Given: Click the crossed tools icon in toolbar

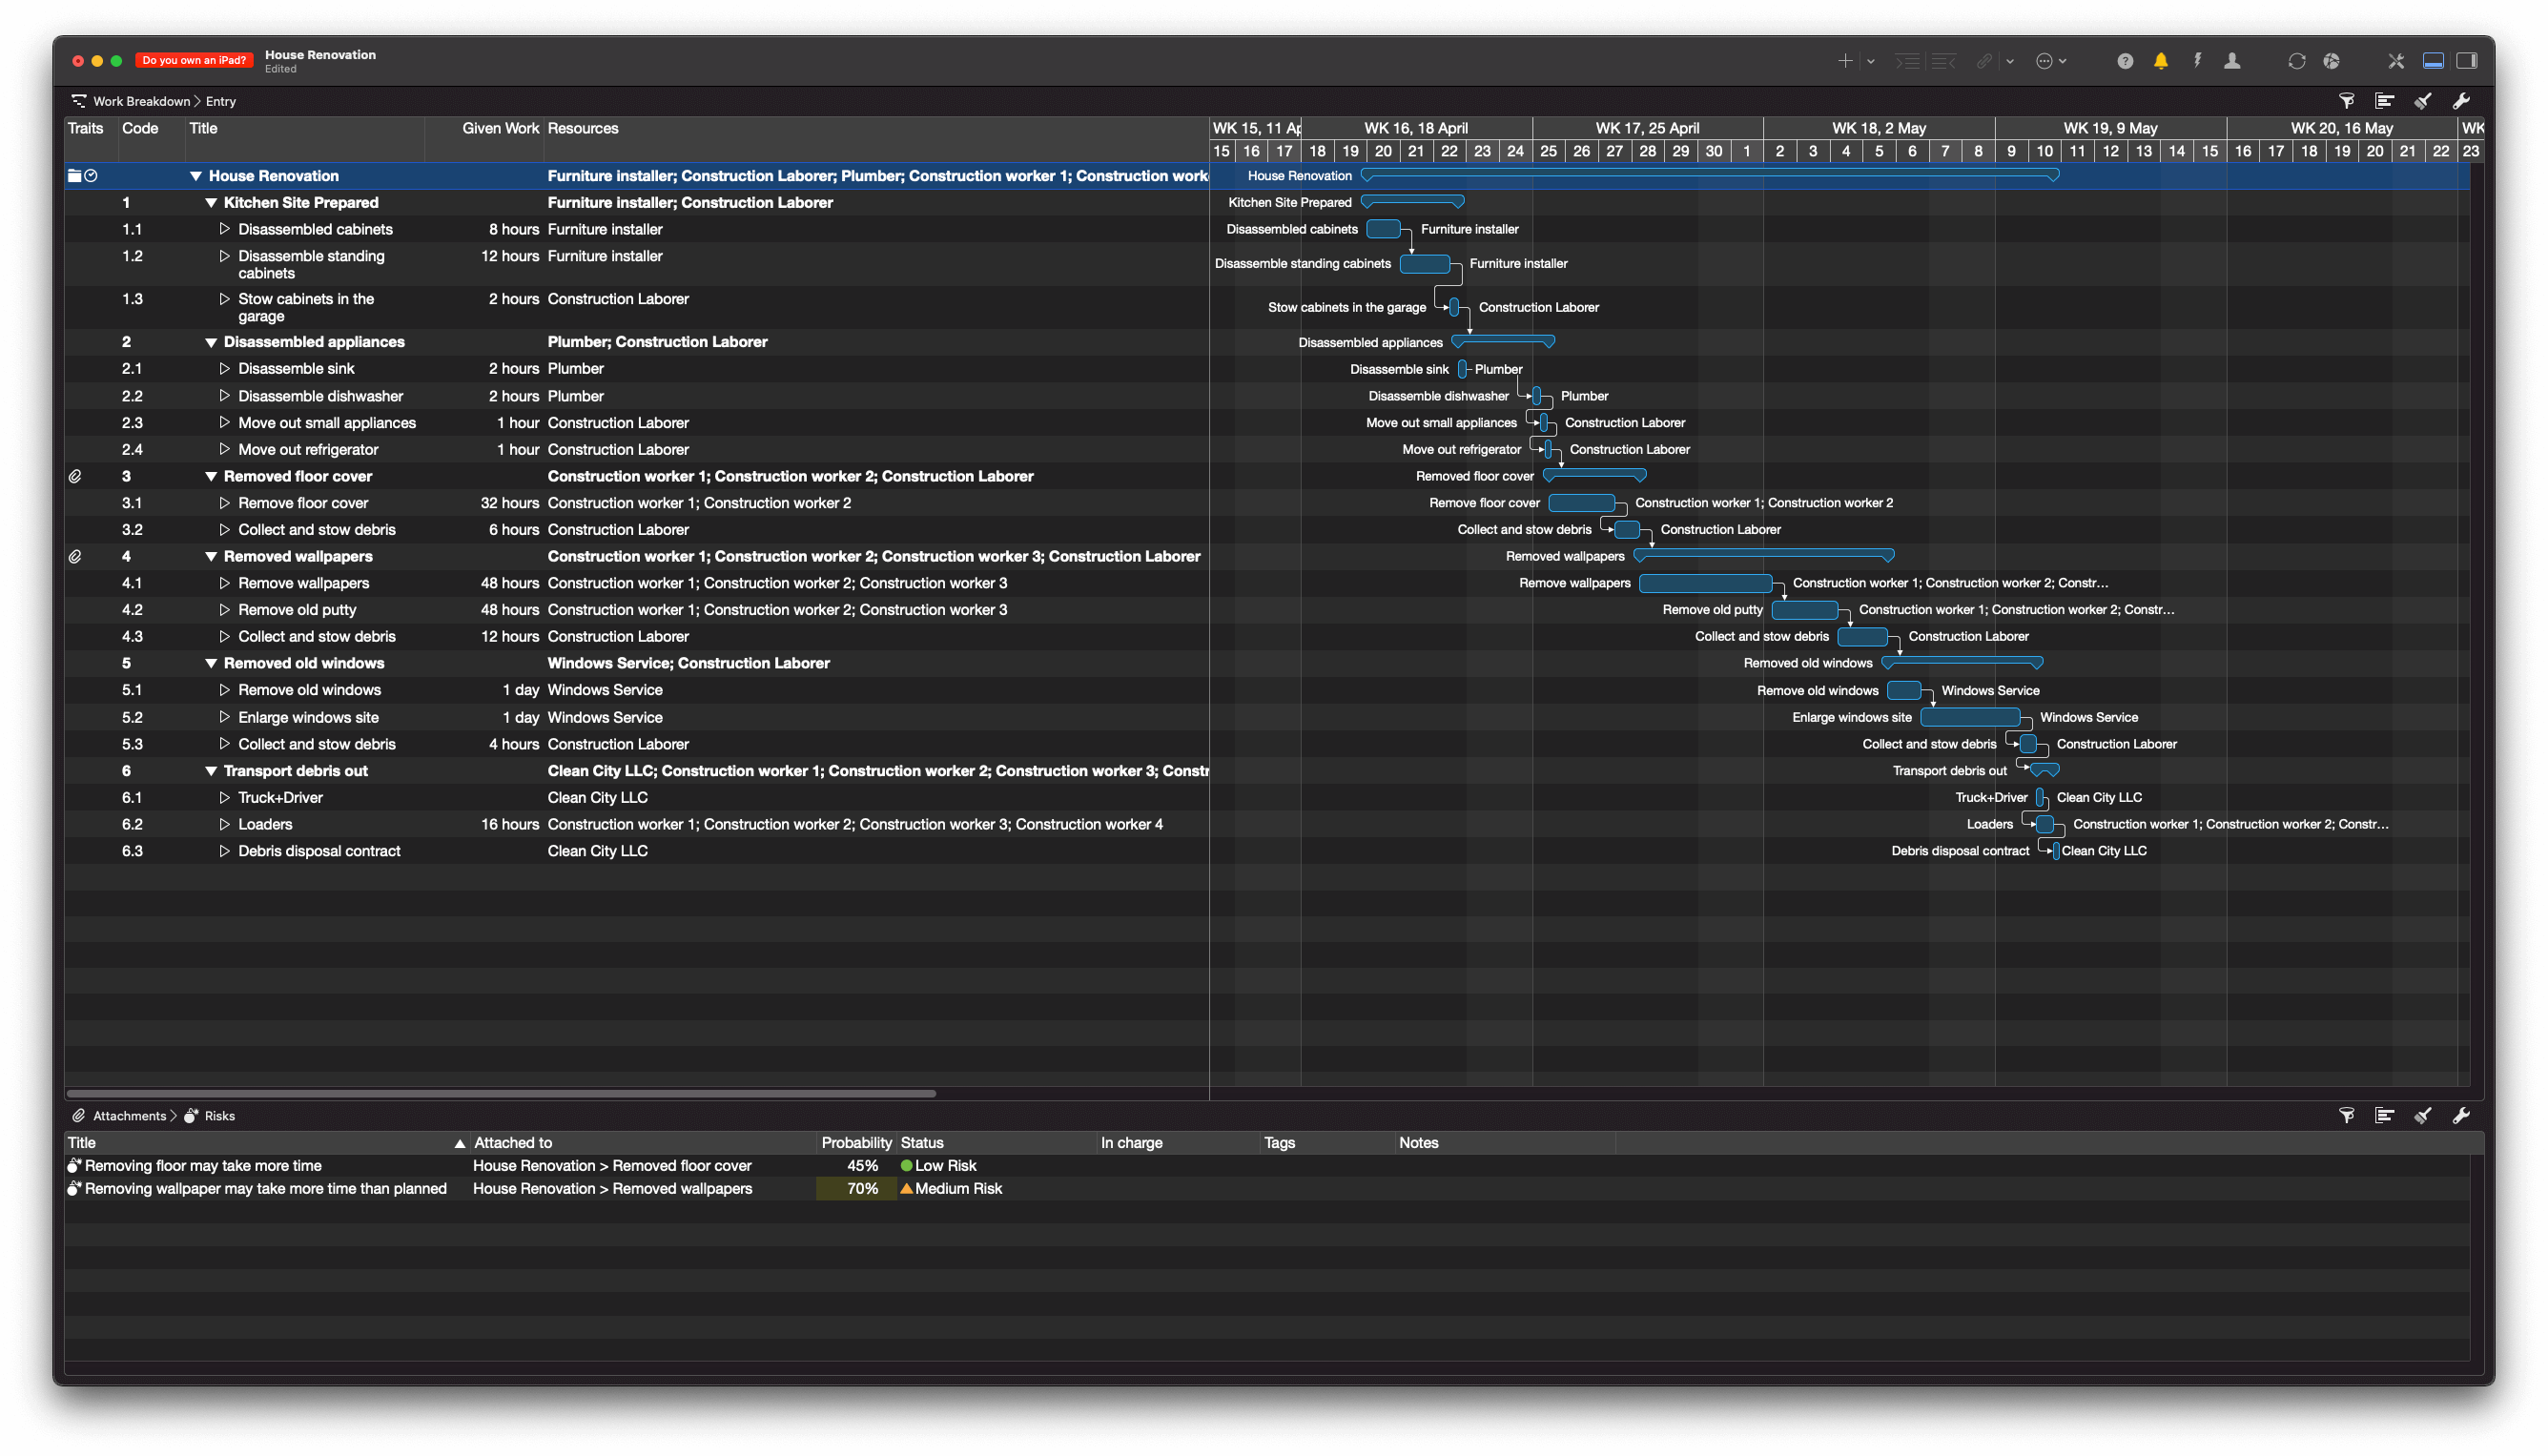Looking at the screenshot, I should click(2396, 61).
